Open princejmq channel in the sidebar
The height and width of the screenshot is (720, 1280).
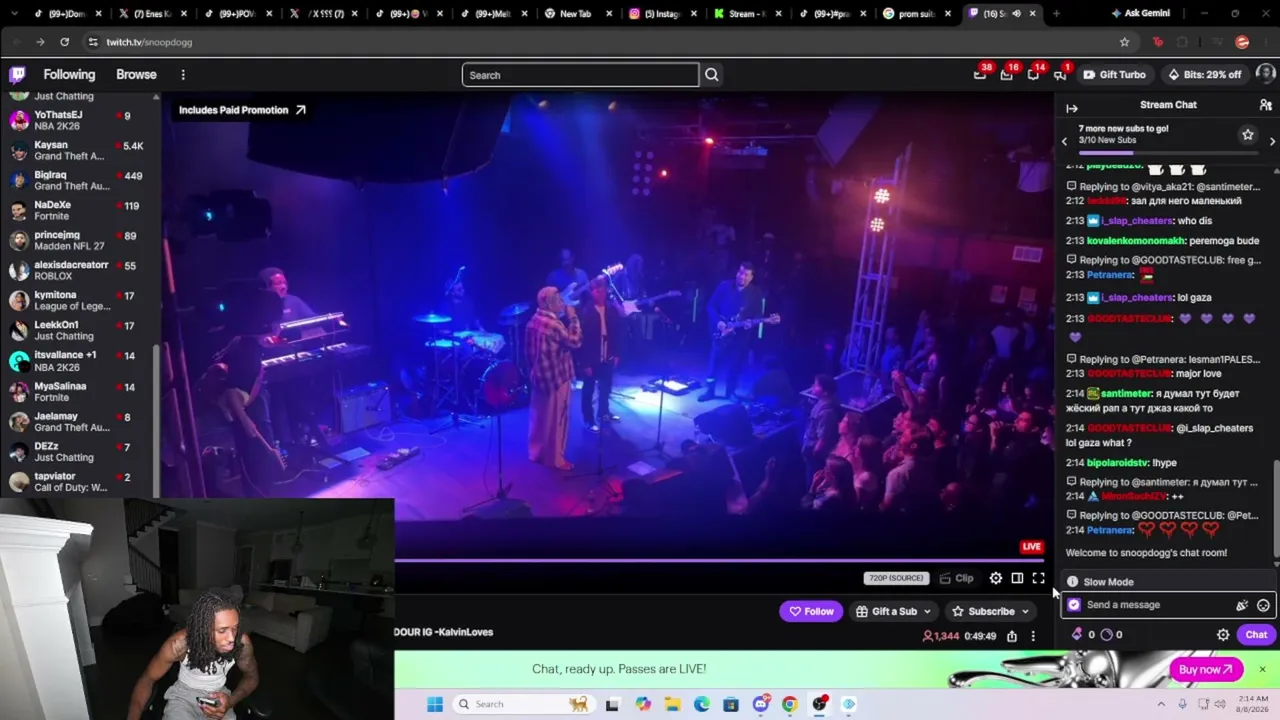pyautogui.click(x=80, y=240)
